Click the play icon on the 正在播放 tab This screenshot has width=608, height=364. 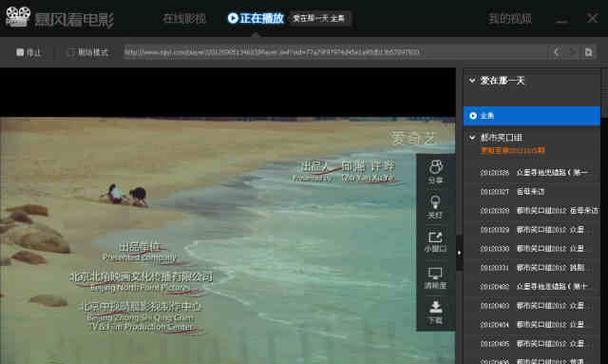[233, 18]
